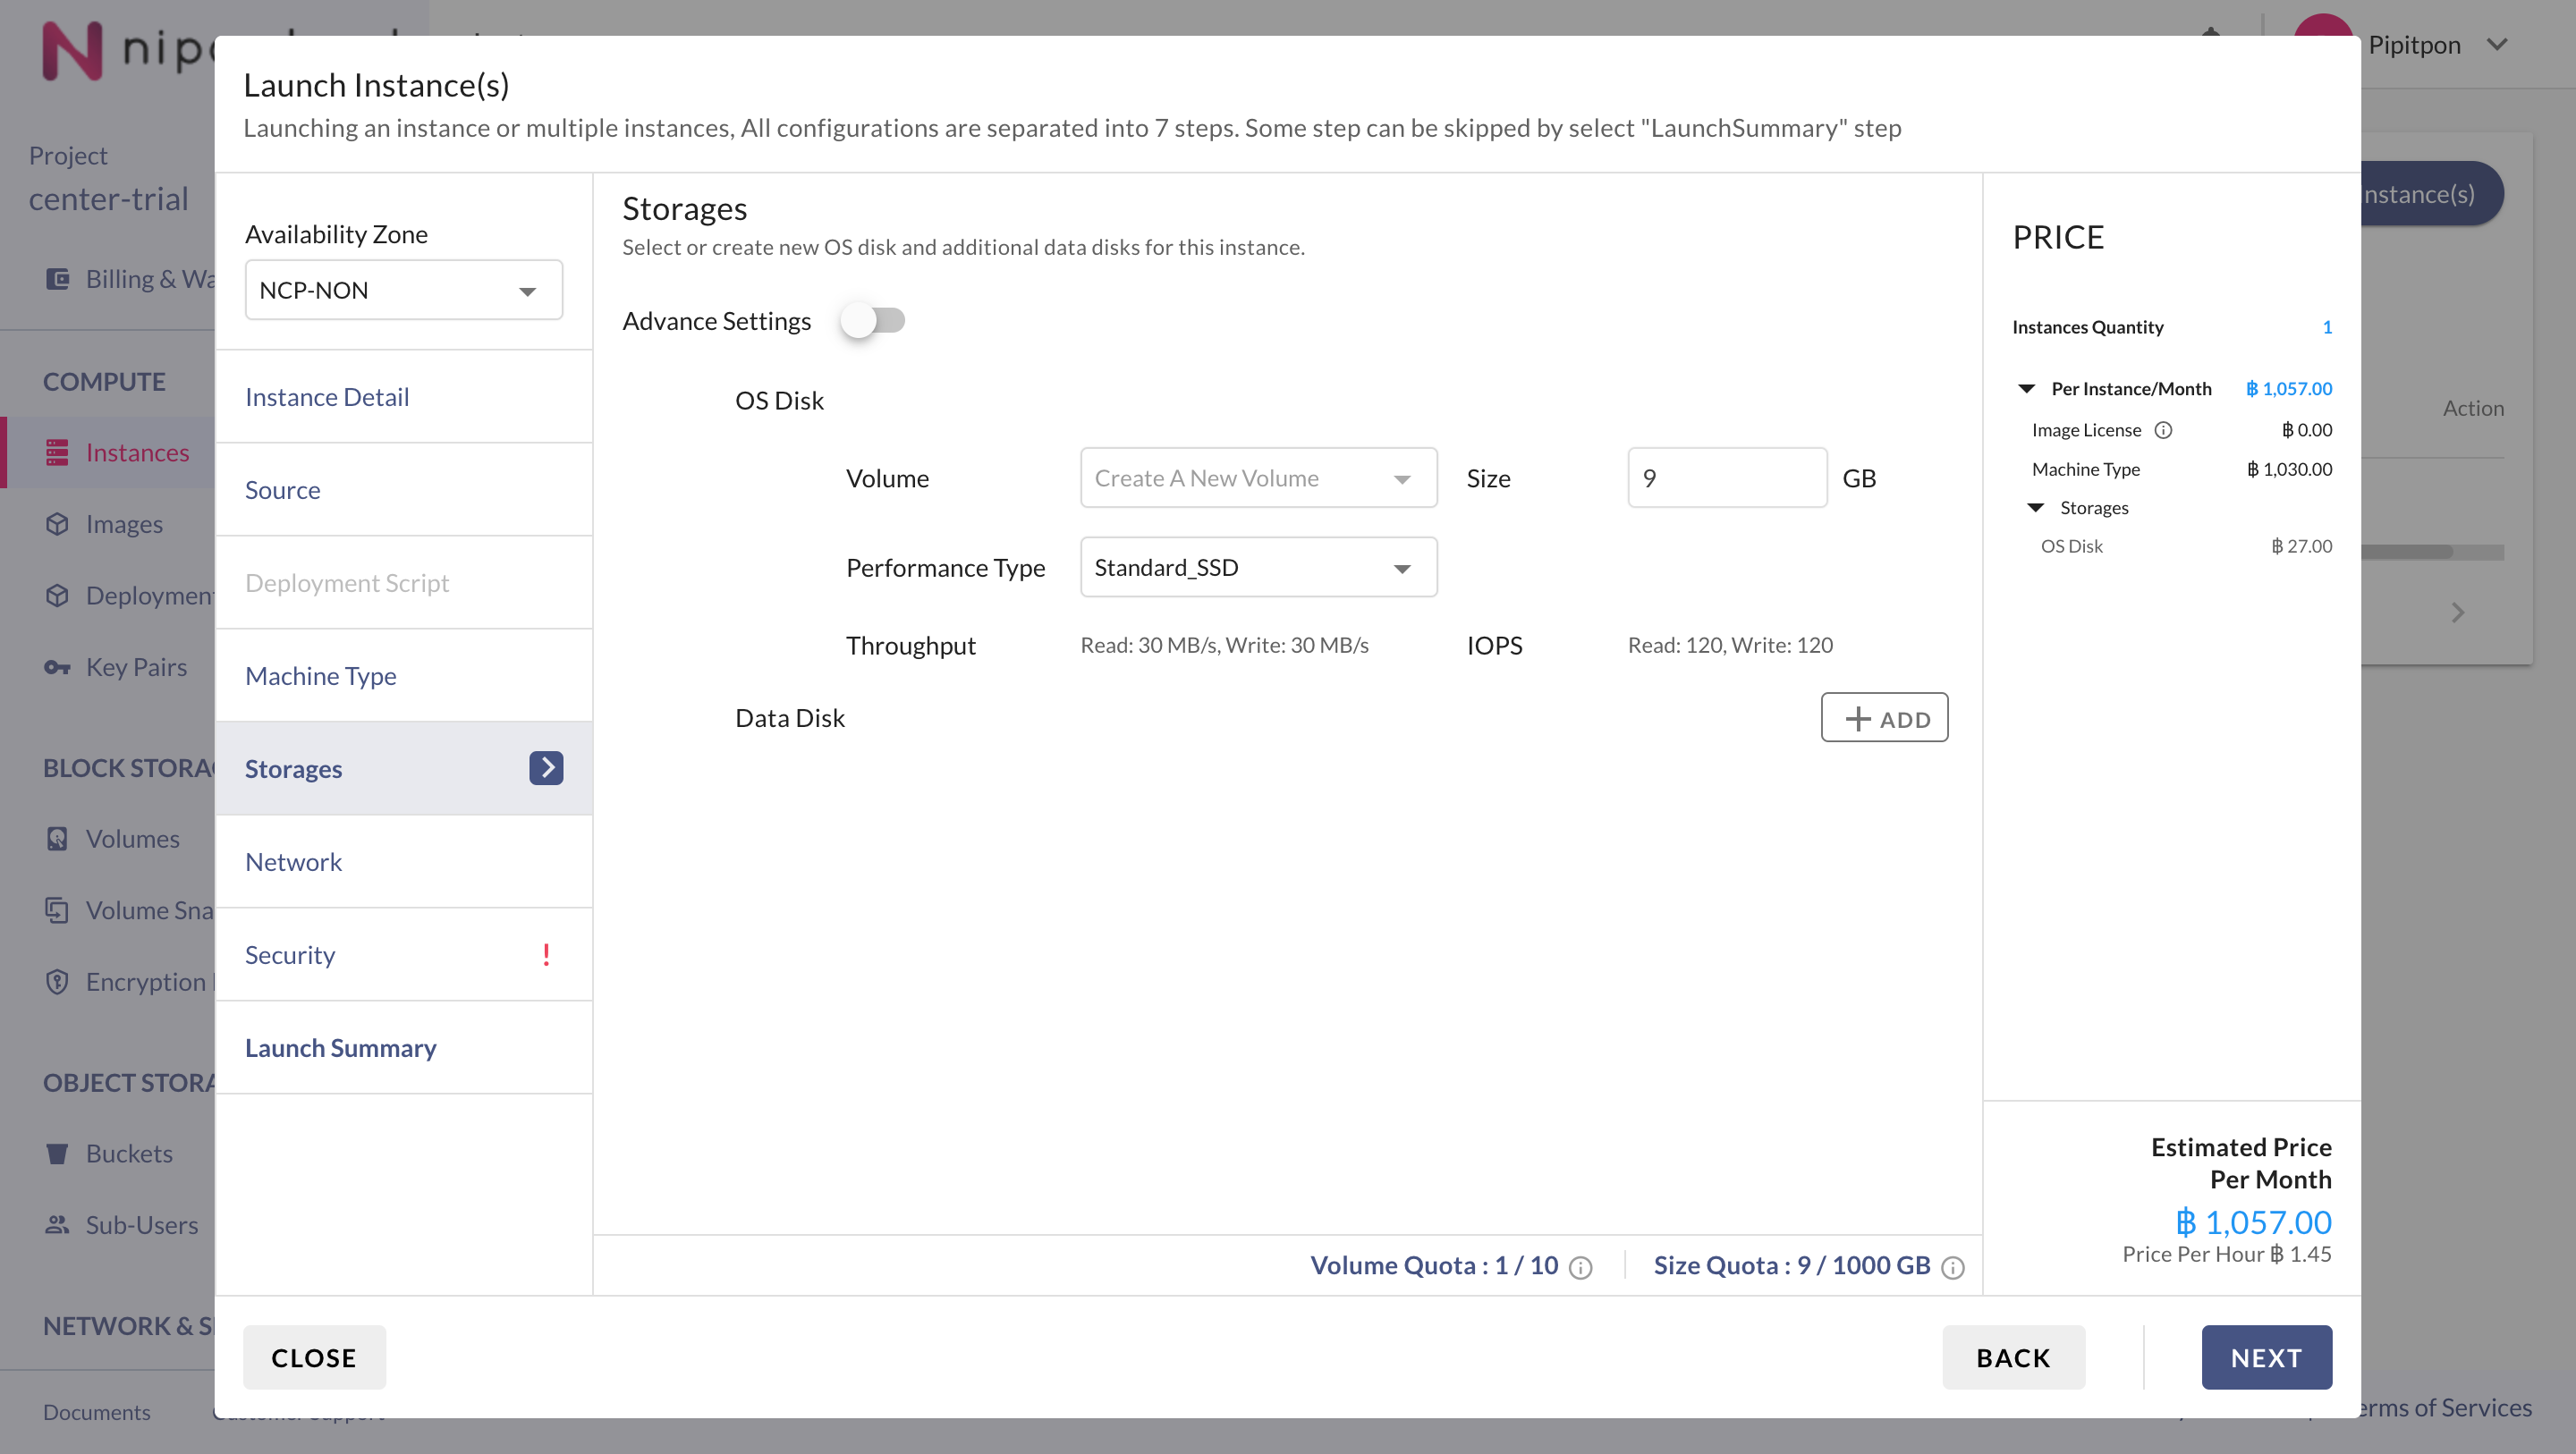Click the Estimated Price ฿ 1,057.00 total
Screen dimensions: 2576x1454
coord(2253,1222)
